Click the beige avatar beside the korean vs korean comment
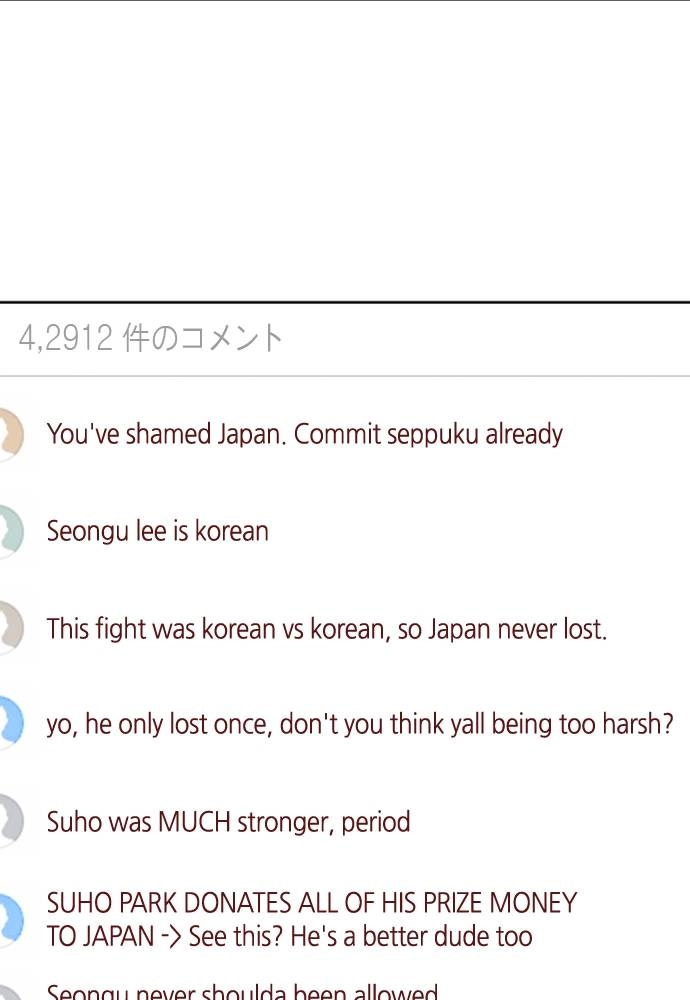The width and height of the screenshot is (690, 1000). point(11,628)
